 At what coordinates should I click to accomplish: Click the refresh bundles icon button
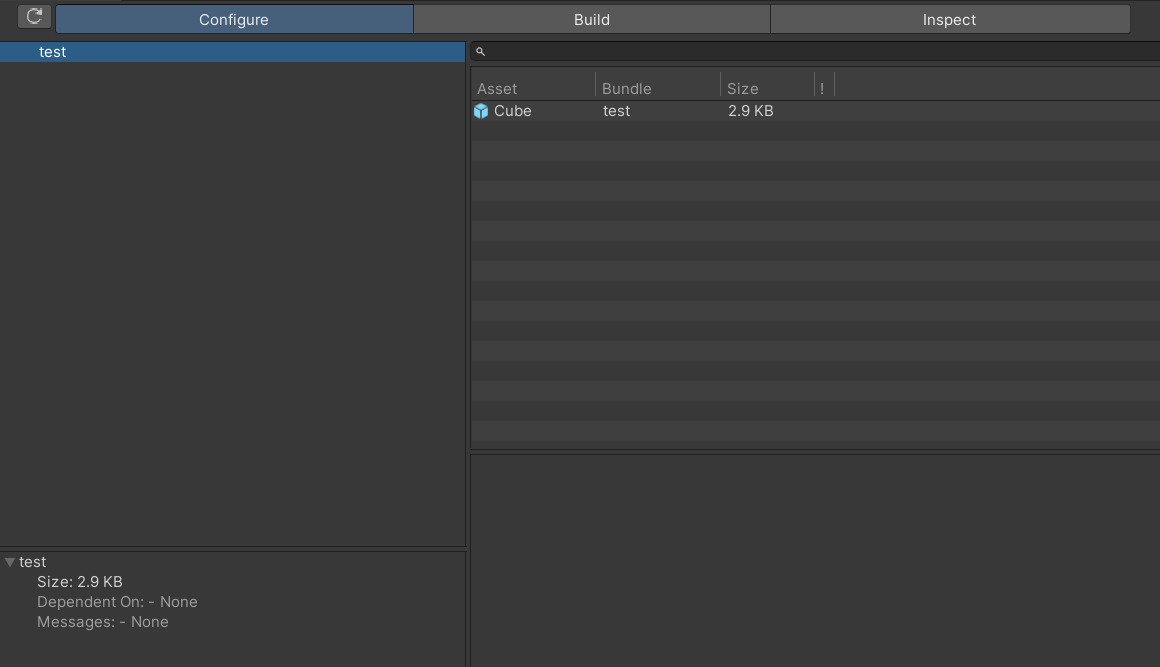34,16
